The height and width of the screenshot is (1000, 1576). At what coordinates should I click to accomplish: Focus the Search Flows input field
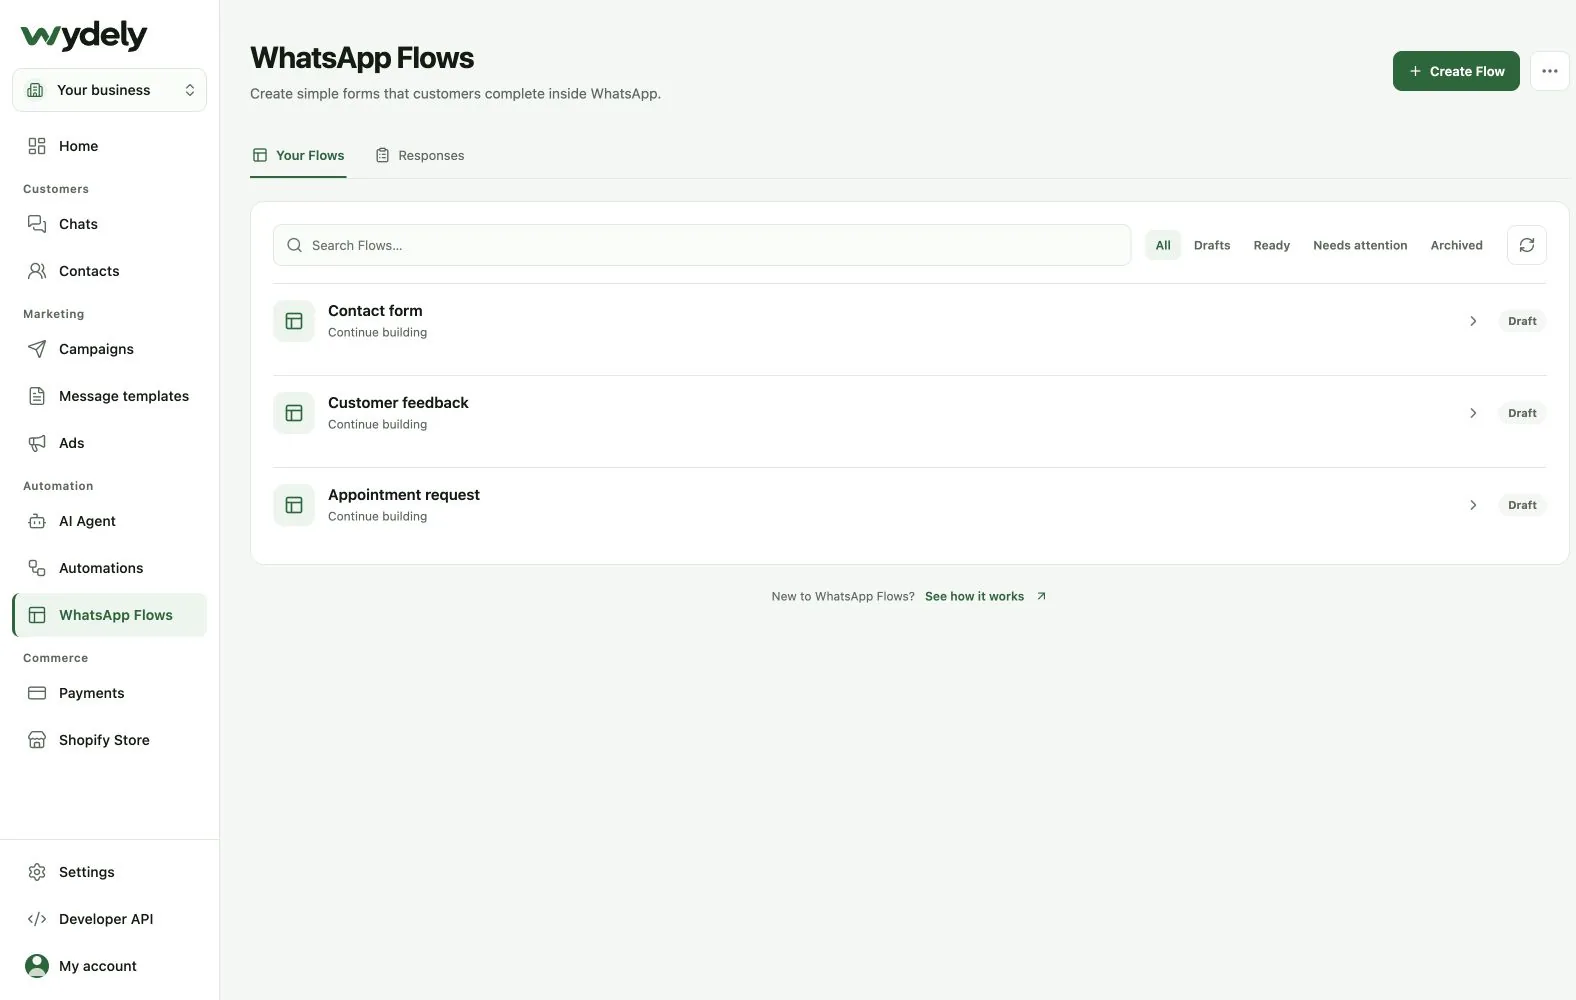click(702, 245)
